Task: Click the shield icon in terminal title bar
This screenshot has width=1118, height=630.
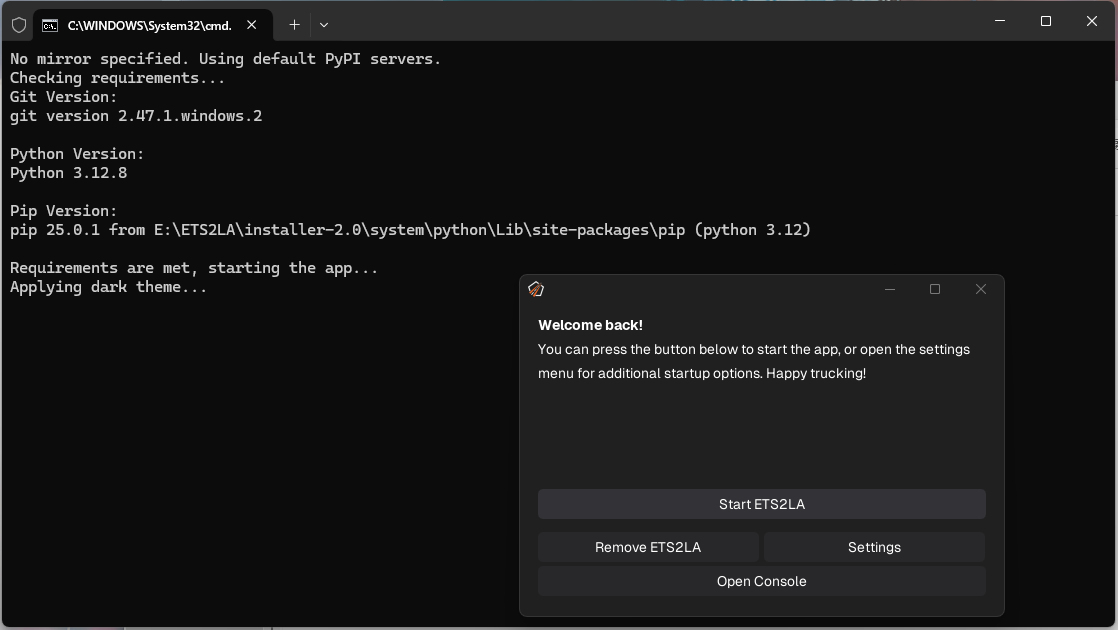Action: click(19, 26)
